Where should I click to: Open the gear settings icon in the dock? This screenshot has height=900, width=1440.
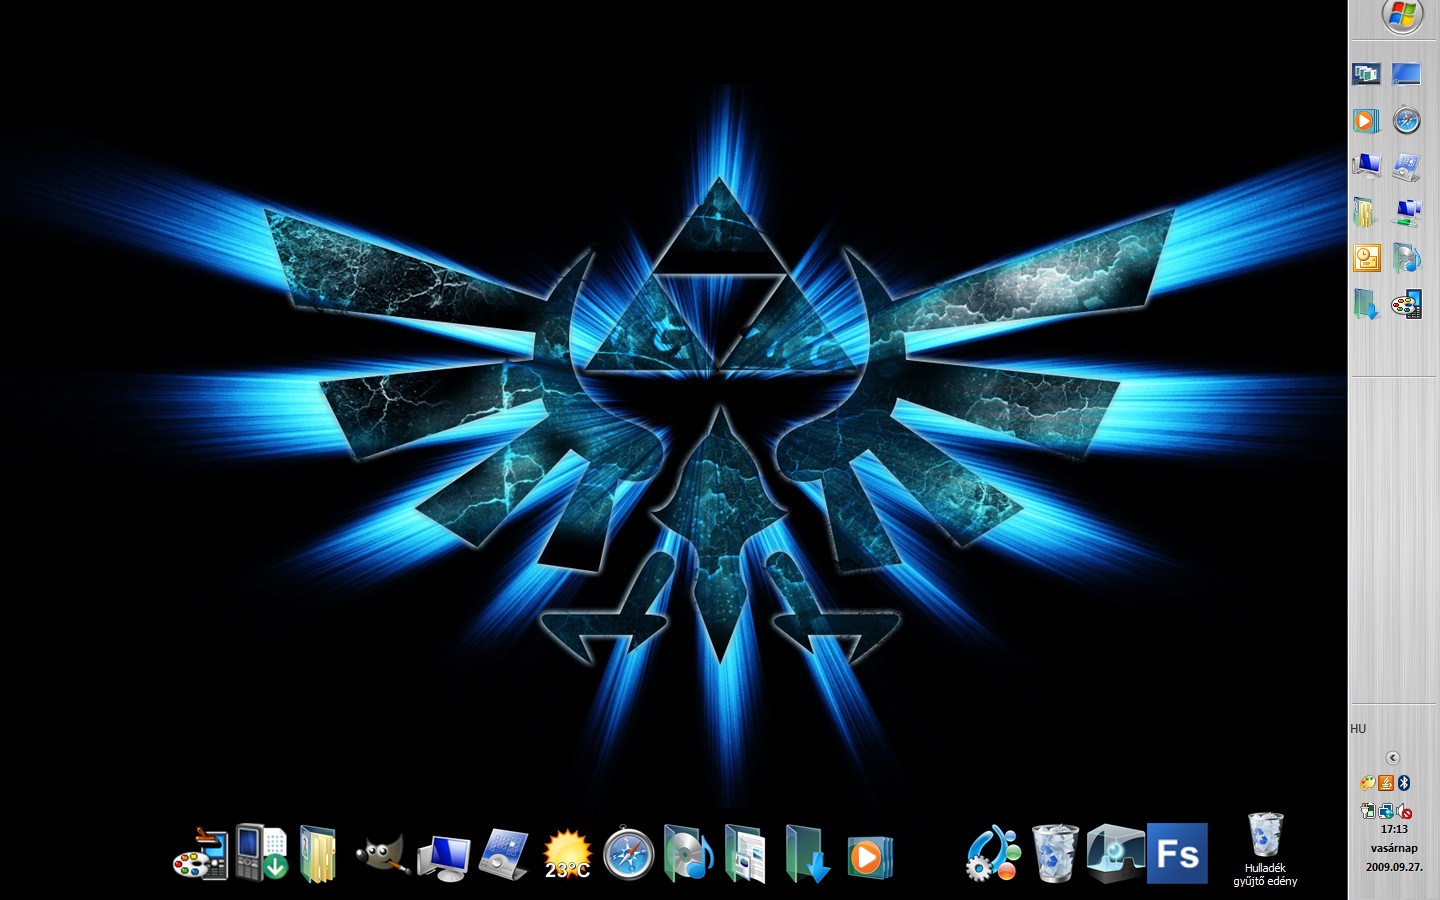point(992,854)
